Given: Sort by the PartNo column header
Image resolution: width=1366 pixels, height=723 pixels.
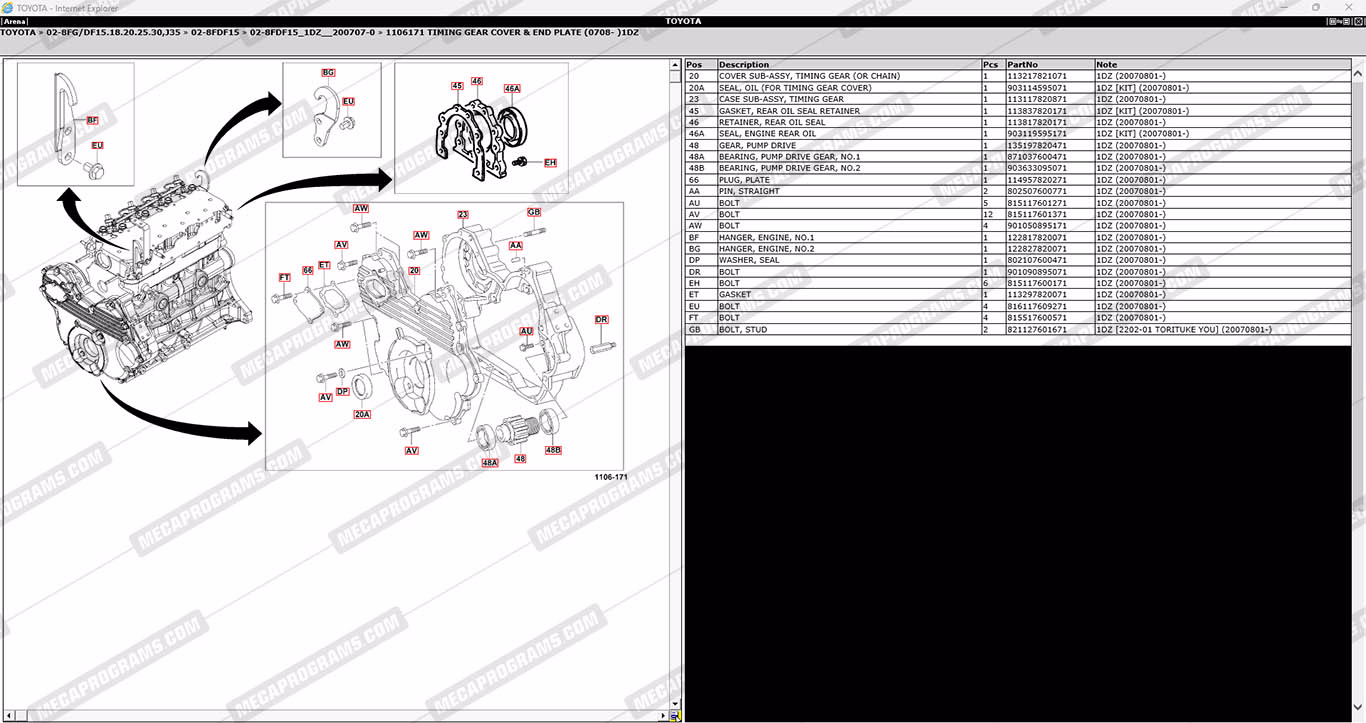Looking at the screenshot, I should click(x=1022, y=65).
